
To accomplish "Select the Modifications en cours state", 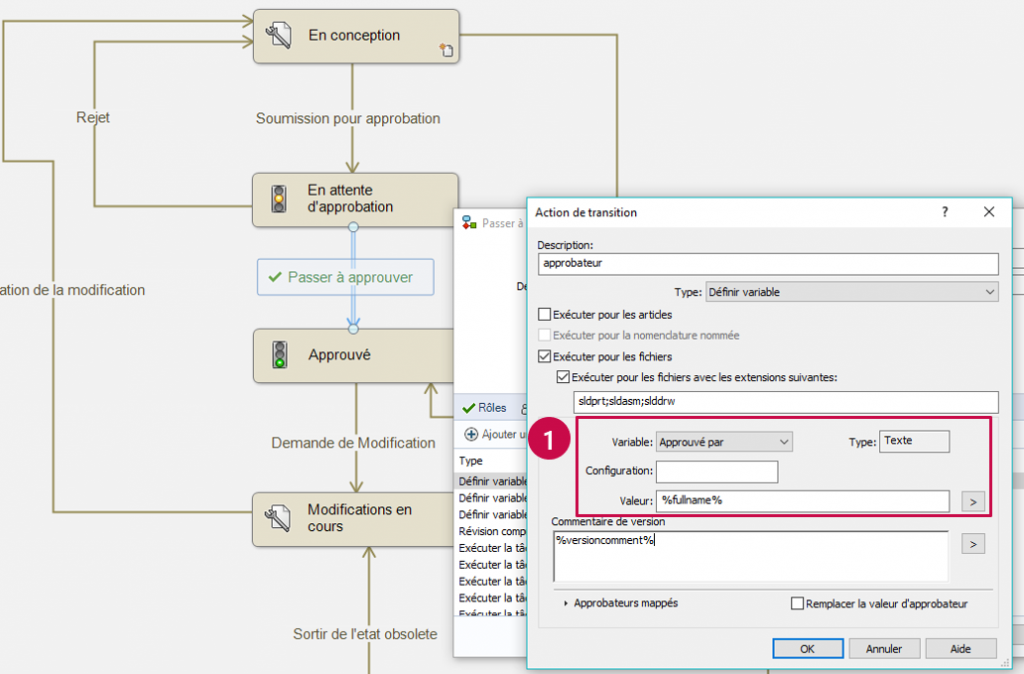I will (353, 519).
